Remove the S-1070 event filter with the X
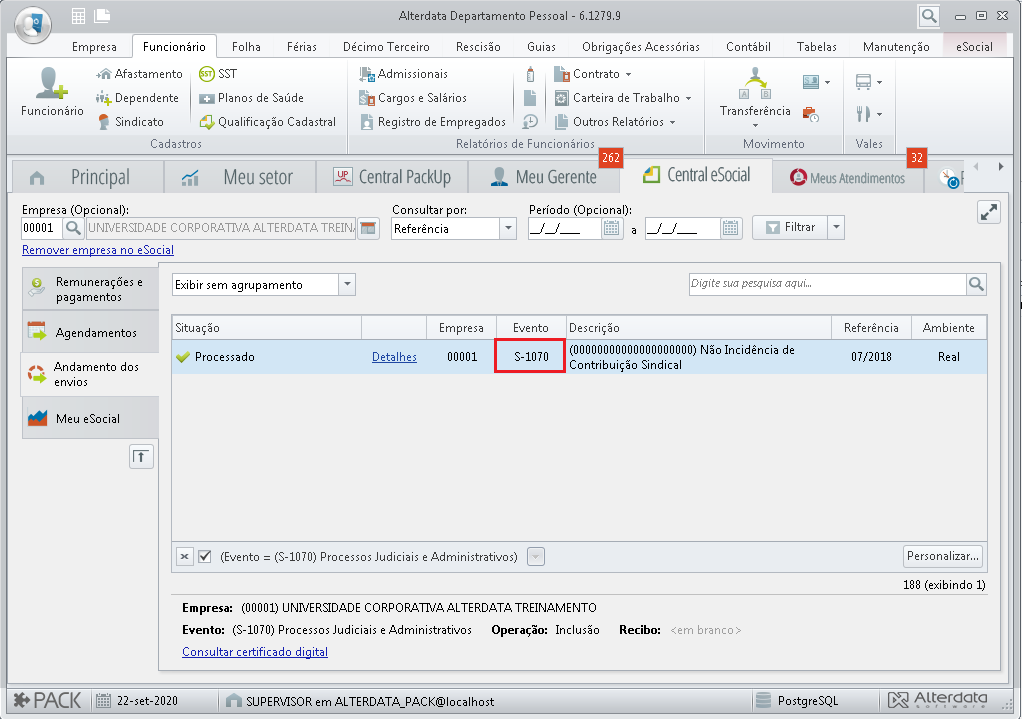 184,557
